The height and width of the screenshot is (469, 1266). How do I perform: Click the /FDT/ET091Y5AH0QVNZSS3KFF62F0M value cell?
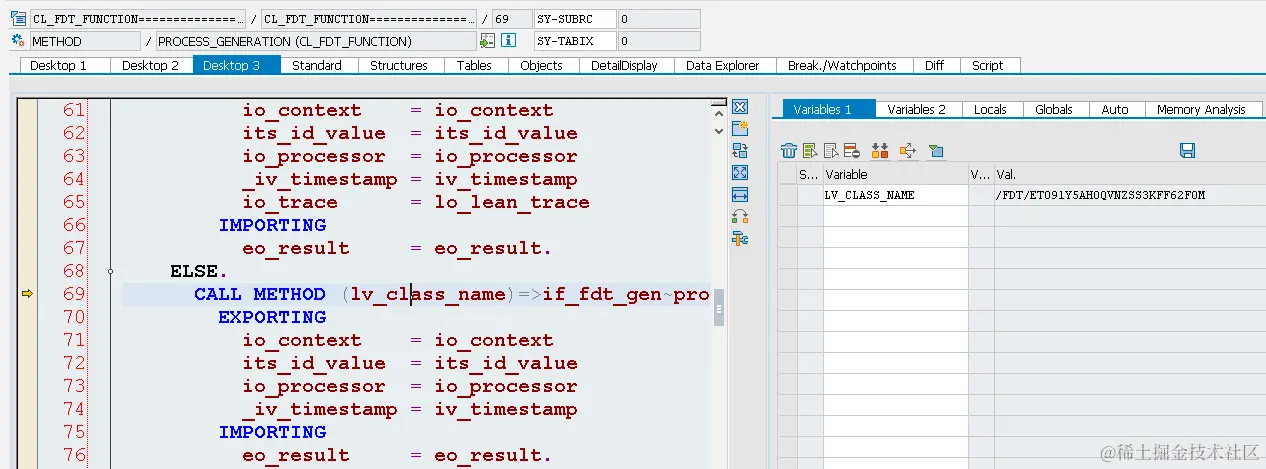pyautogui.click(x=1130, y=195)
